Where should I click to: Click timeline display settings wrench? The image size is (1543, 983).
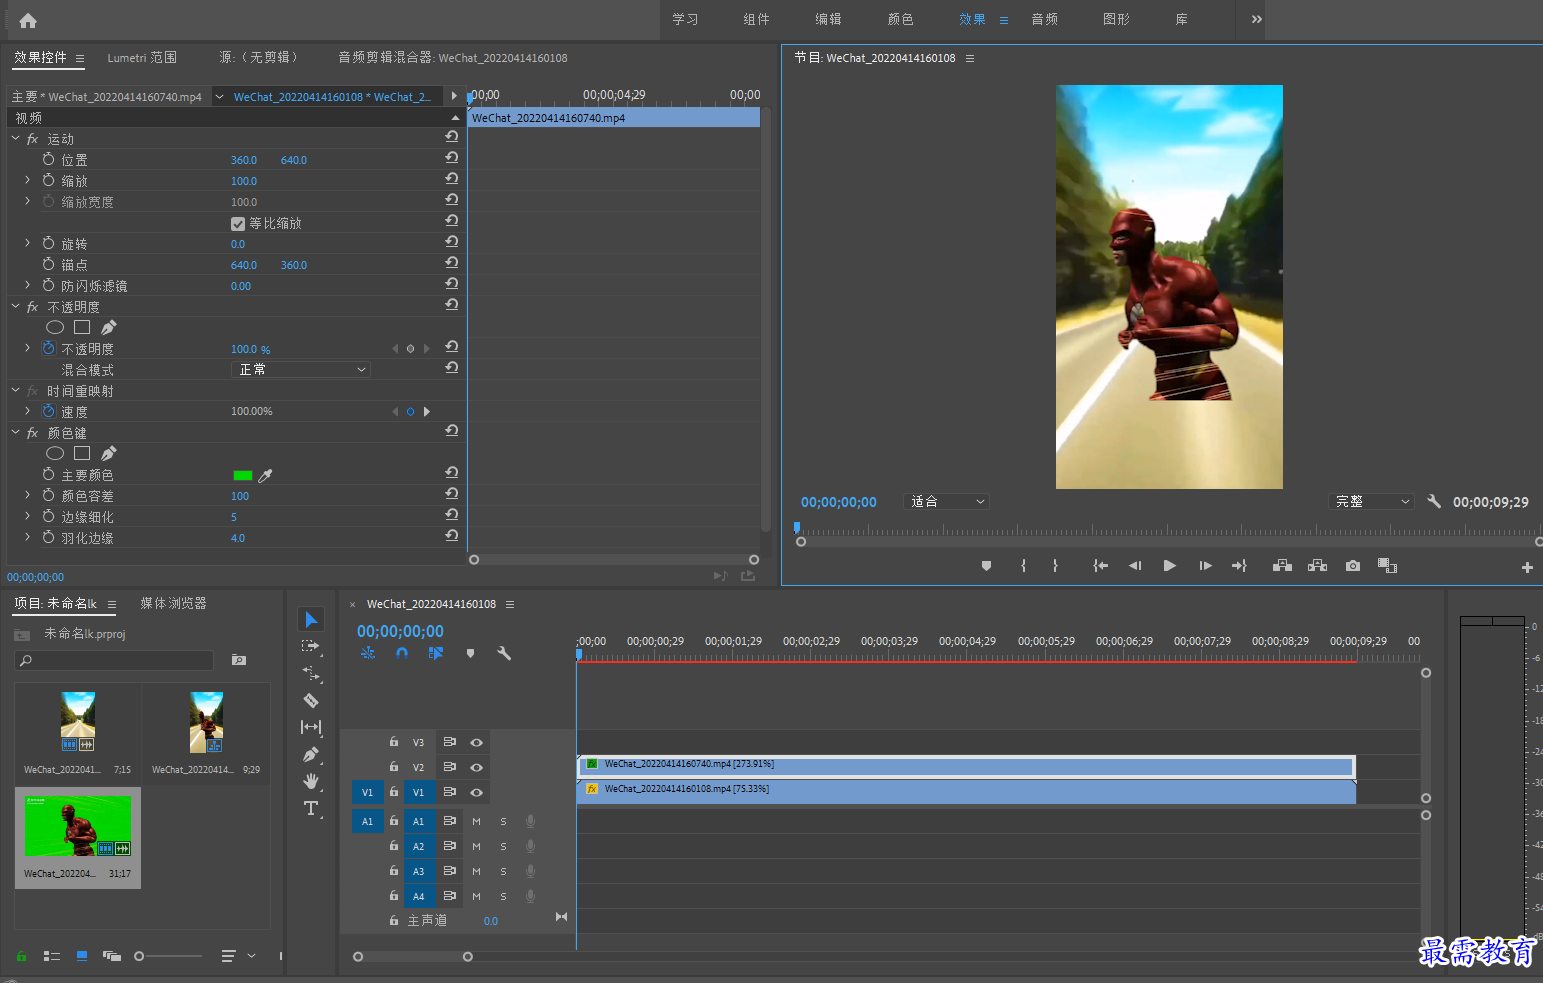click(504, 653)
